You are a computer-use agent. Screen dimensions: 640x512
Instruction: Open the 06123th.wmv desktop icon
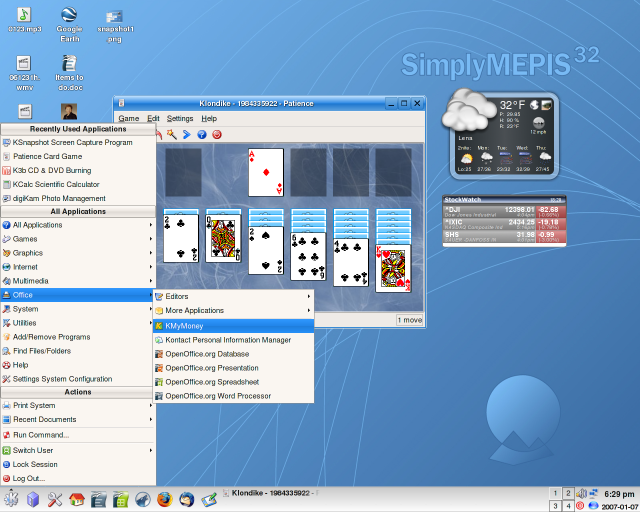tap(24, 73)
